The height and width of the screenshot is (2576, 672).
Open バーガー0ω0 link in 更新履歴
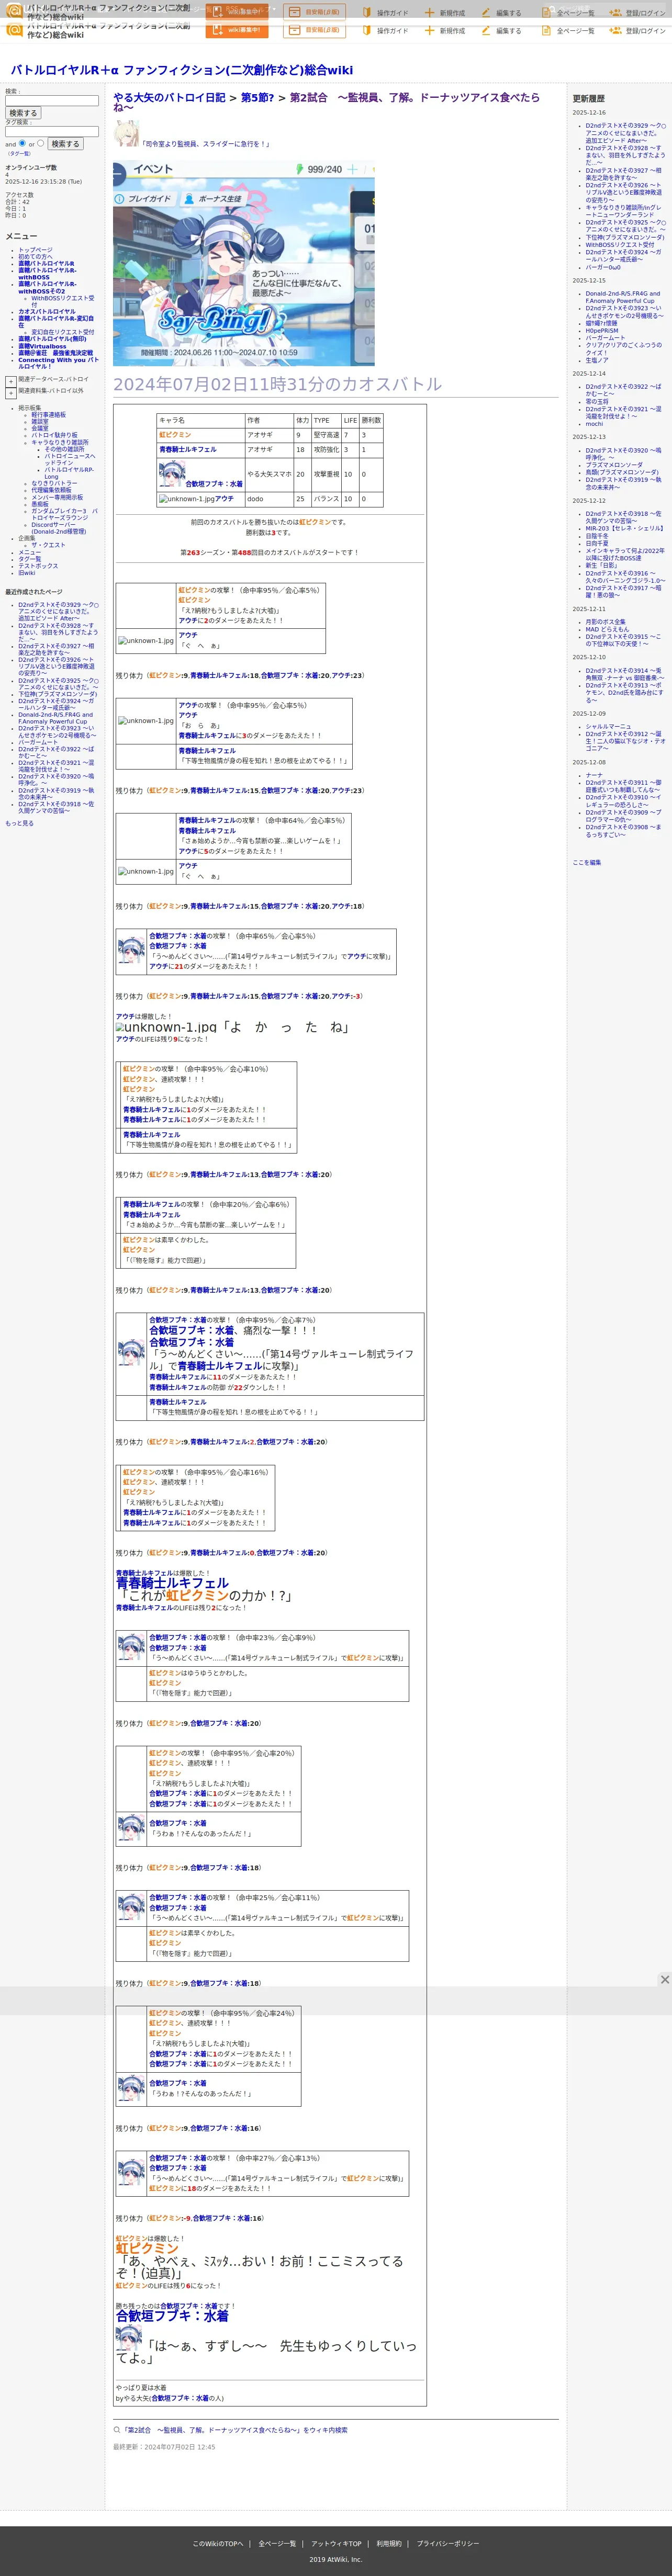(x=603, y=267)
